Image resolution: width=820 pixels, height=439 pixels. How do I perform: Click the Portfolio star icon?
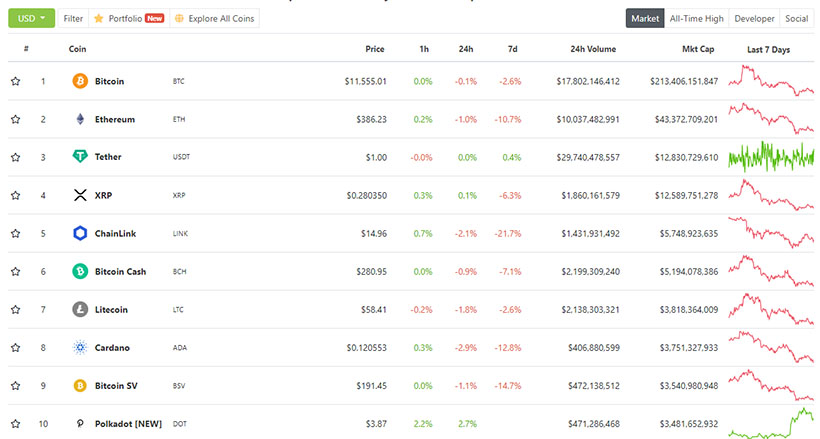pyautogui.click(x=98, y=18)
